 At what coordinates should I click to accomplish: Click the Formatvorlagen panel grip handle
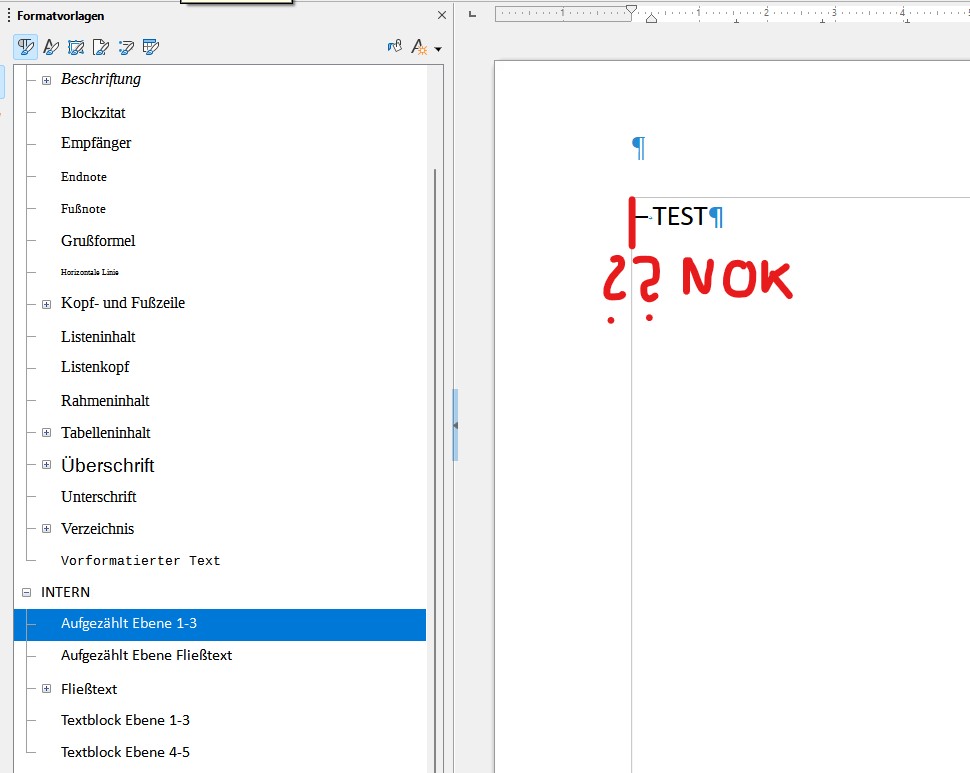(9, 15)
